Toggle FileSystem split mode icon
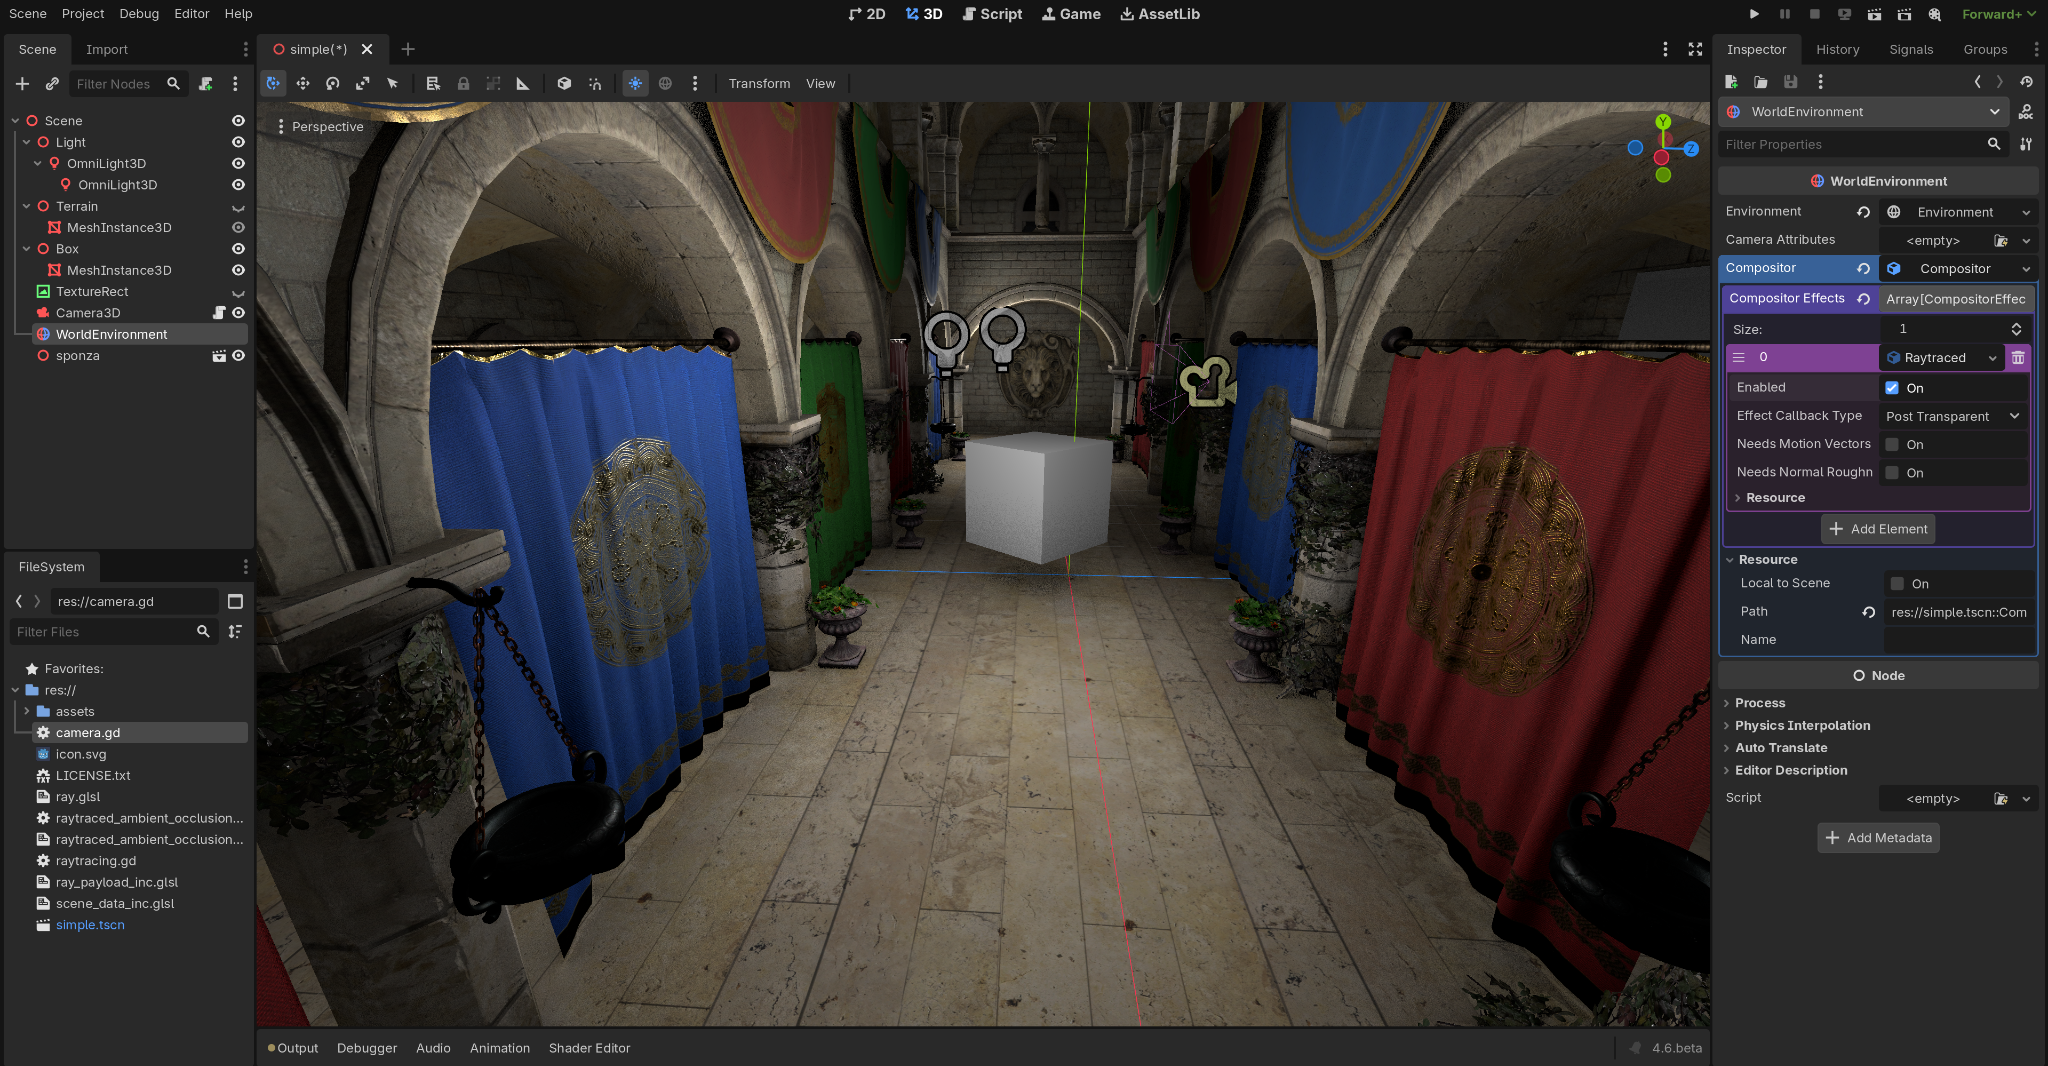This screenshot has width=2048, height=1066. point(235,601)
